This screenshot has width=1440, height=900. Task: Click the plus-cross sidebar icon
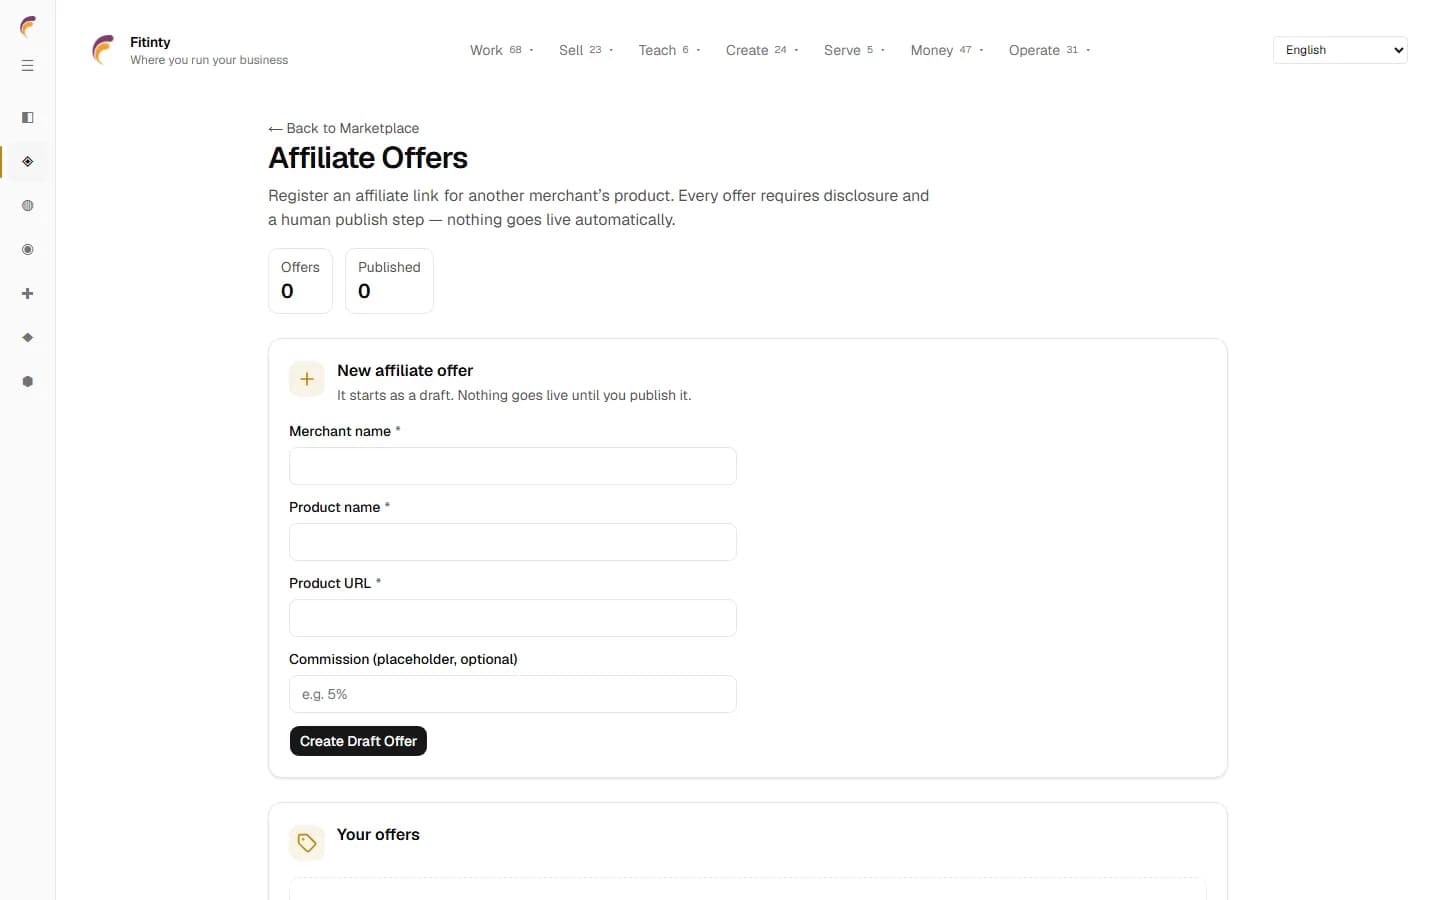[x=28, y=294]
